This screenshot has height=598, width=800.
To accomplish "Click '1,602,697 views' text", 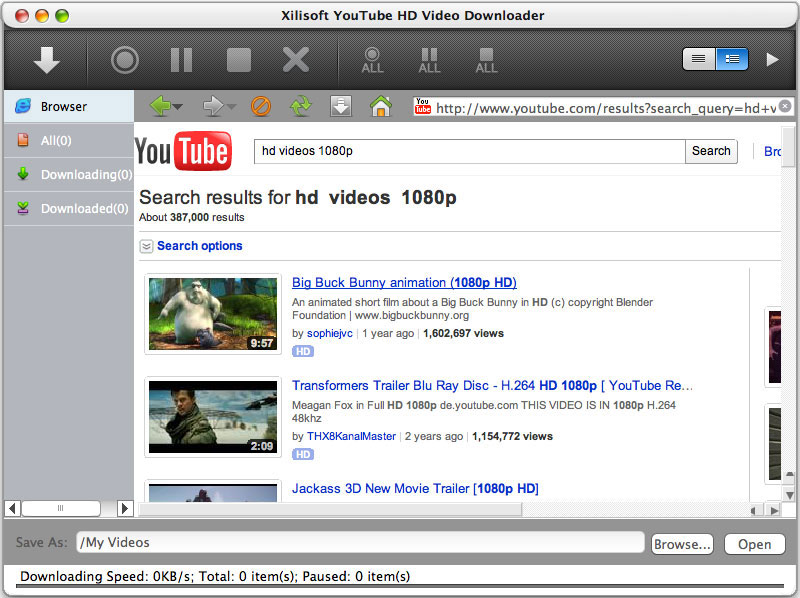I will point(463,333).
